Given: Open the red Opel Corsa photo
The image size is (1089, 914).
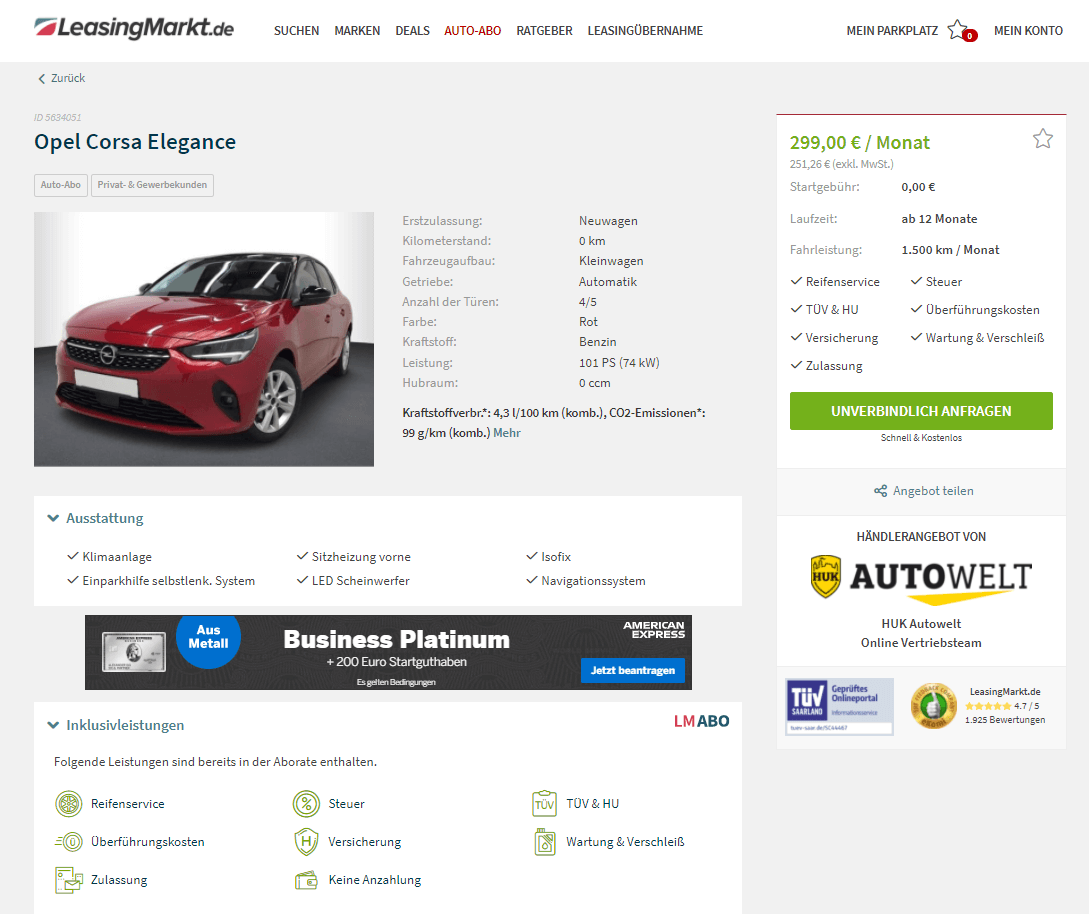Looking at the screenshot, I should click(204, 339).
